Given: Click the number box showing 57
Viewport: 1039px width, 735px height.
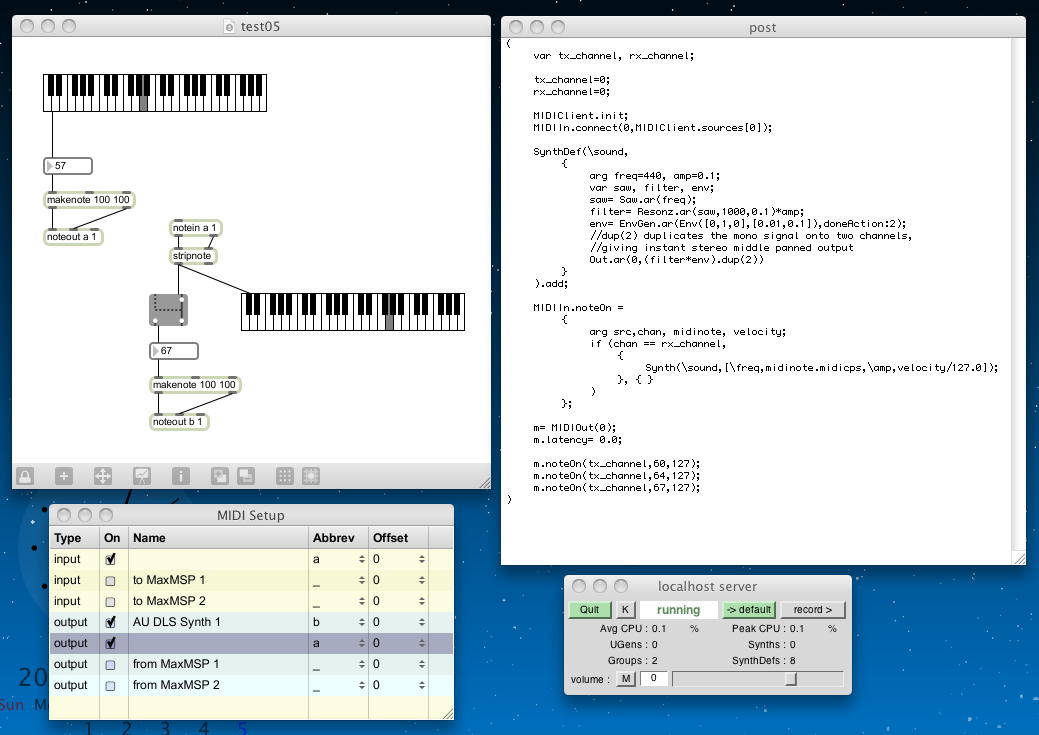Looking at the screenshot, I should [x=68, y=166].
